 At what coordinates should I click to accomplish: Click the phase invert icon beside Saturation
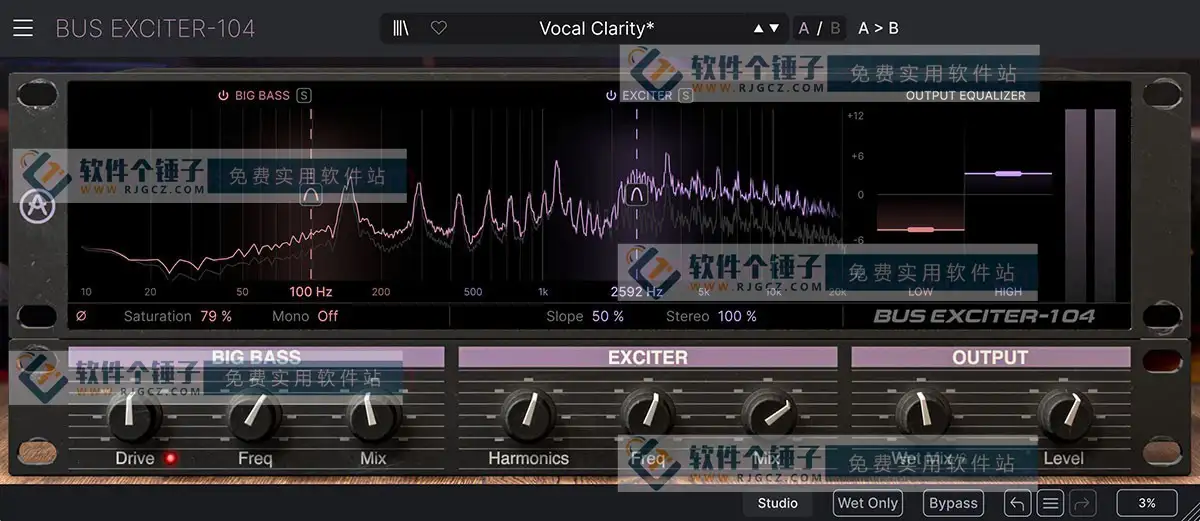coord(81,316)
